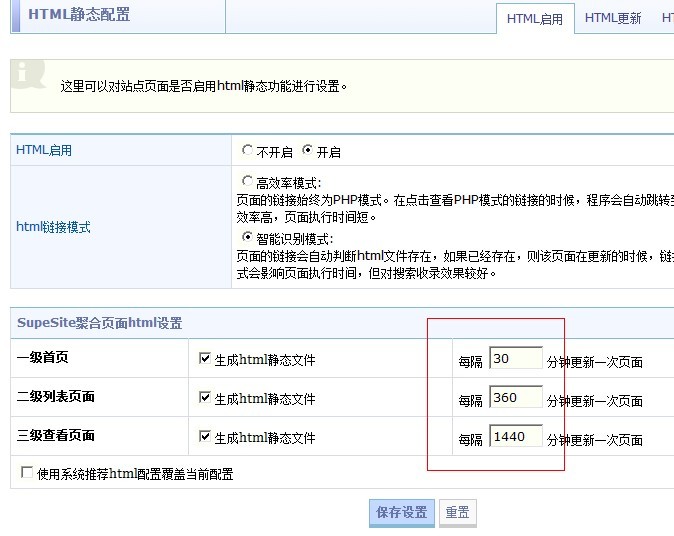Screen dimensions: 674x536
Task: Click 分钟更新一次页面 text in 三级查看页面 row
Action: [595, 440]
